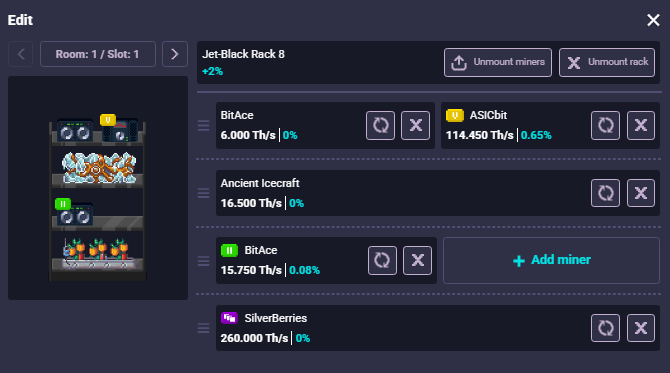Remove the ASICbit miner
This screenshot has height=373, width=670.
[x=641, y=126]
